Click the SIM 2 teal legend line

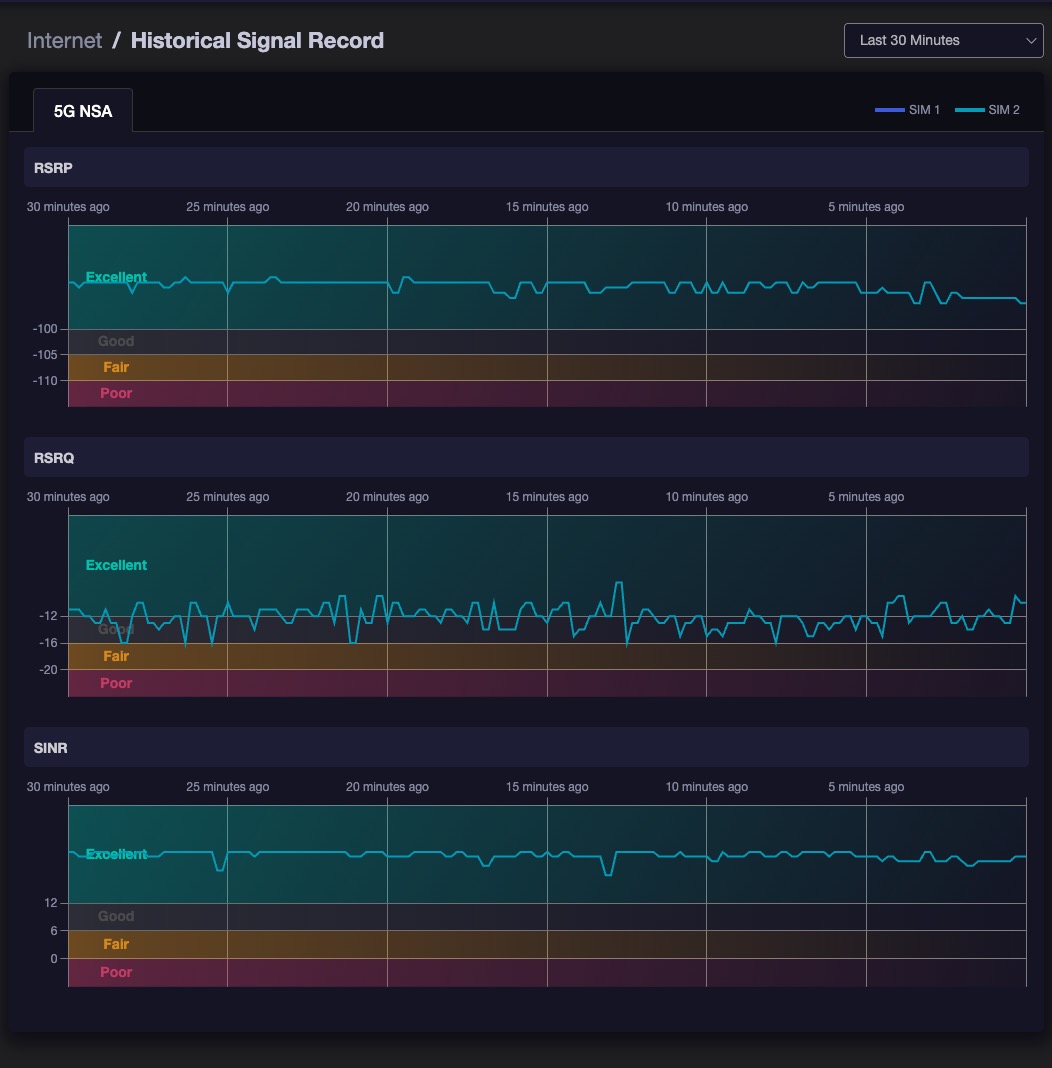969,110
